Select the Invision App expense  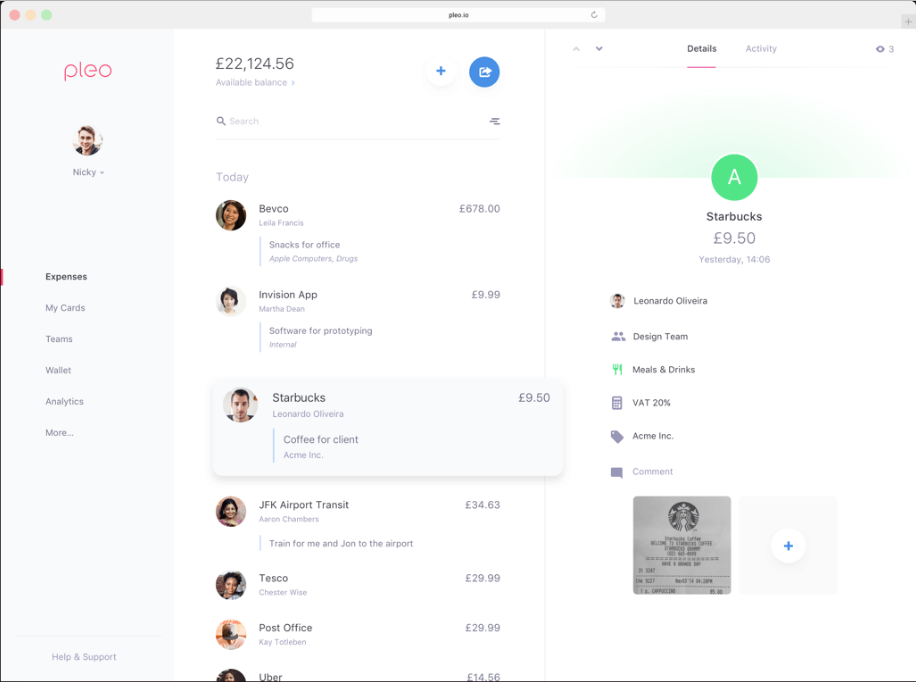click(x=358, y=319)
